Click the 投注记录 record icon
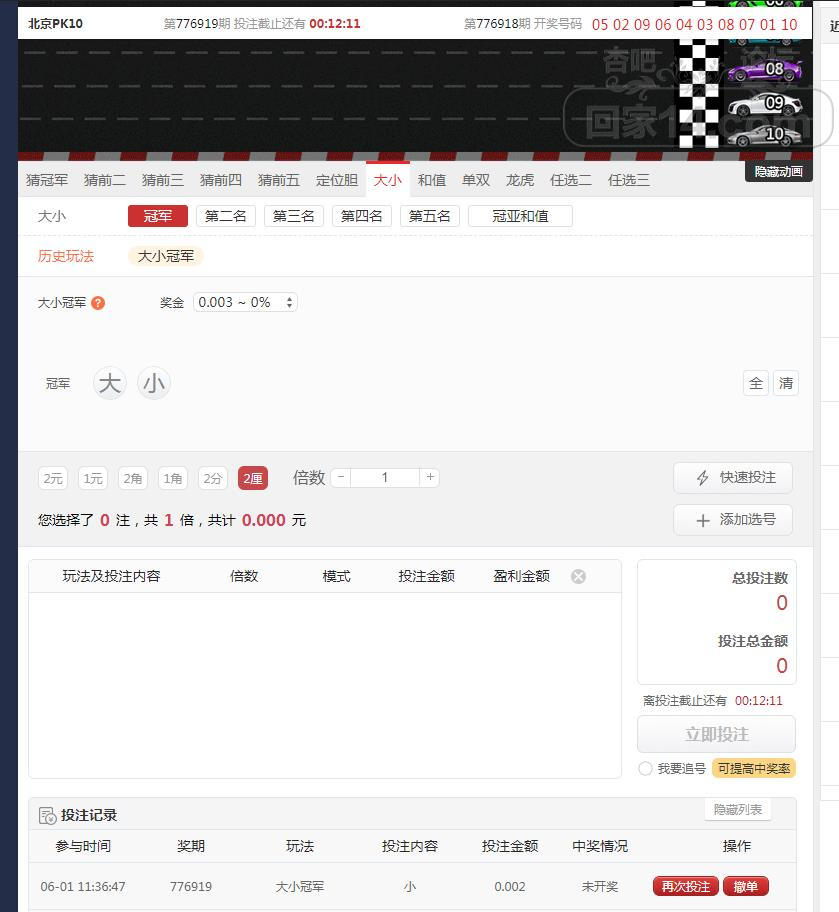The height and width of the screenshot is (912, 839). coord(47,815)
